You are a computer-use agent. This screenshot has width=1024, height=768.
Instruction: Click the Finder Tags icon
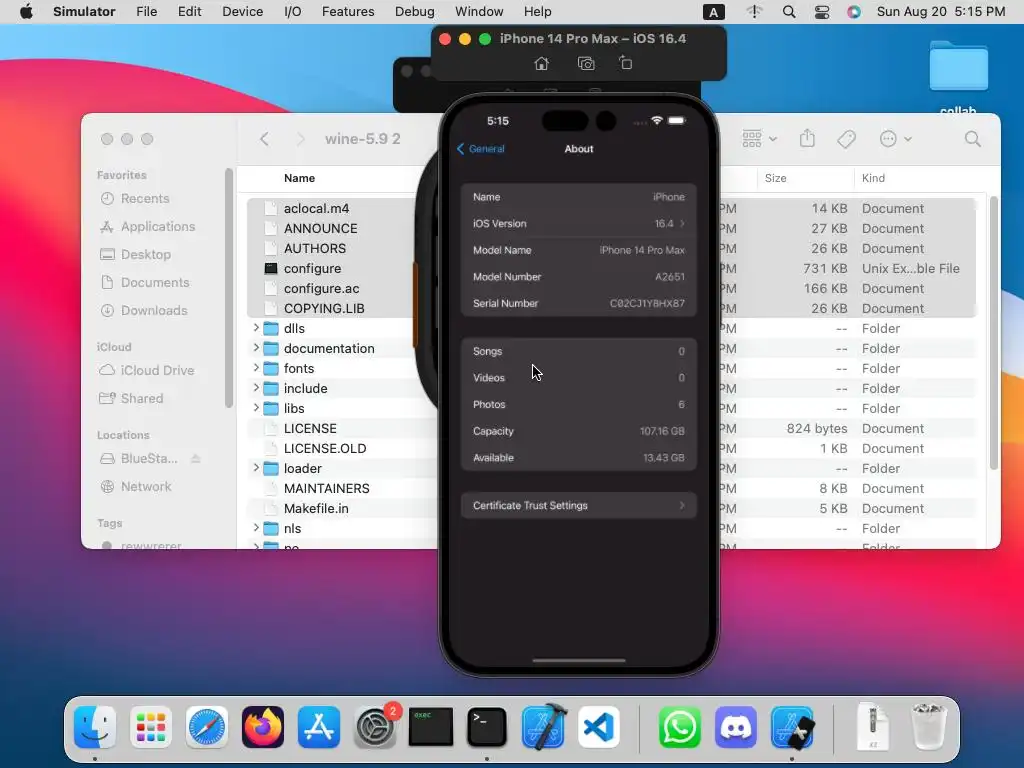point(846,139)
